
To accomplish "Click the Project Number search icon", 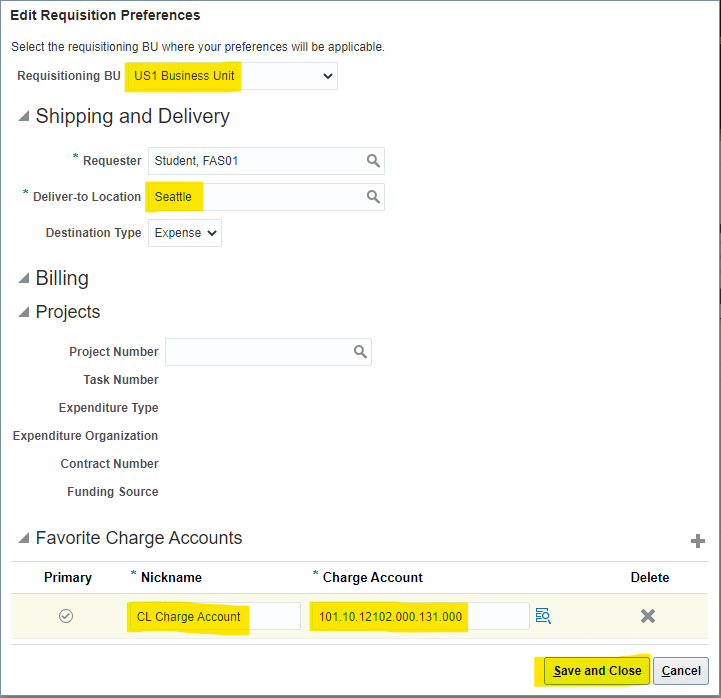I will 360,352.
